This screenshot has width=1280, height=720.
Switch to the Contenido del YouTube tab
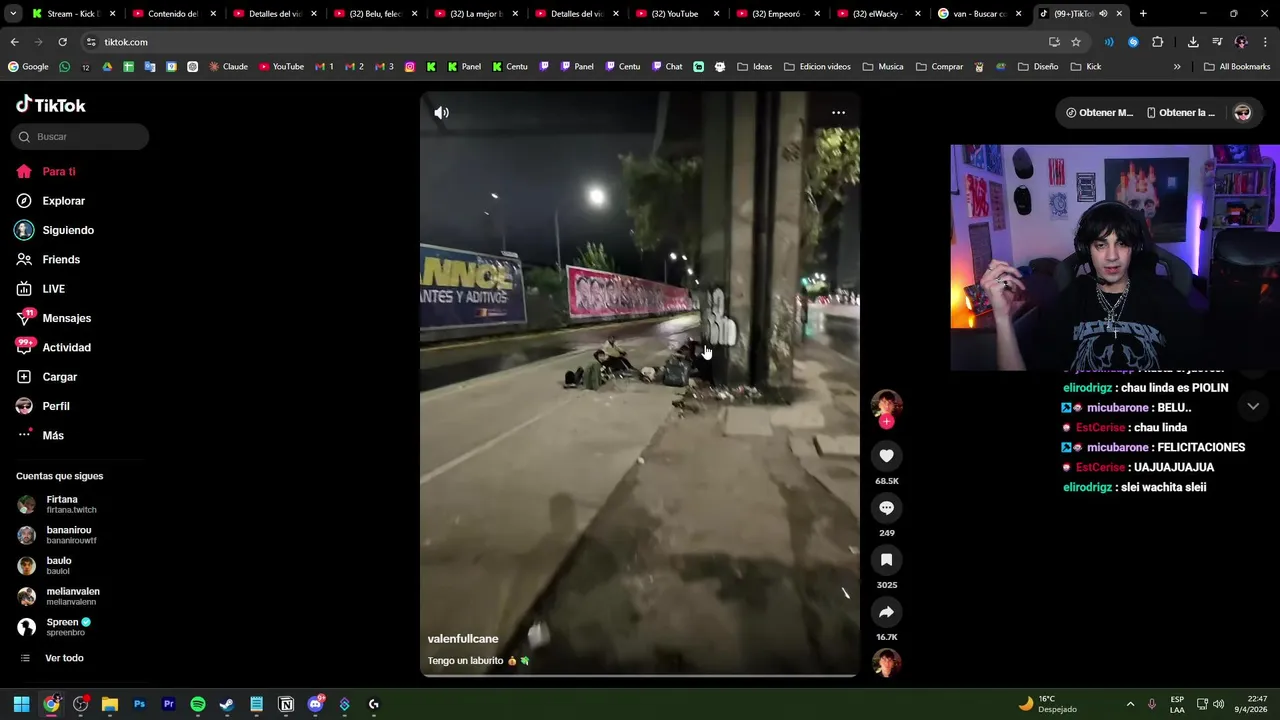174,14
